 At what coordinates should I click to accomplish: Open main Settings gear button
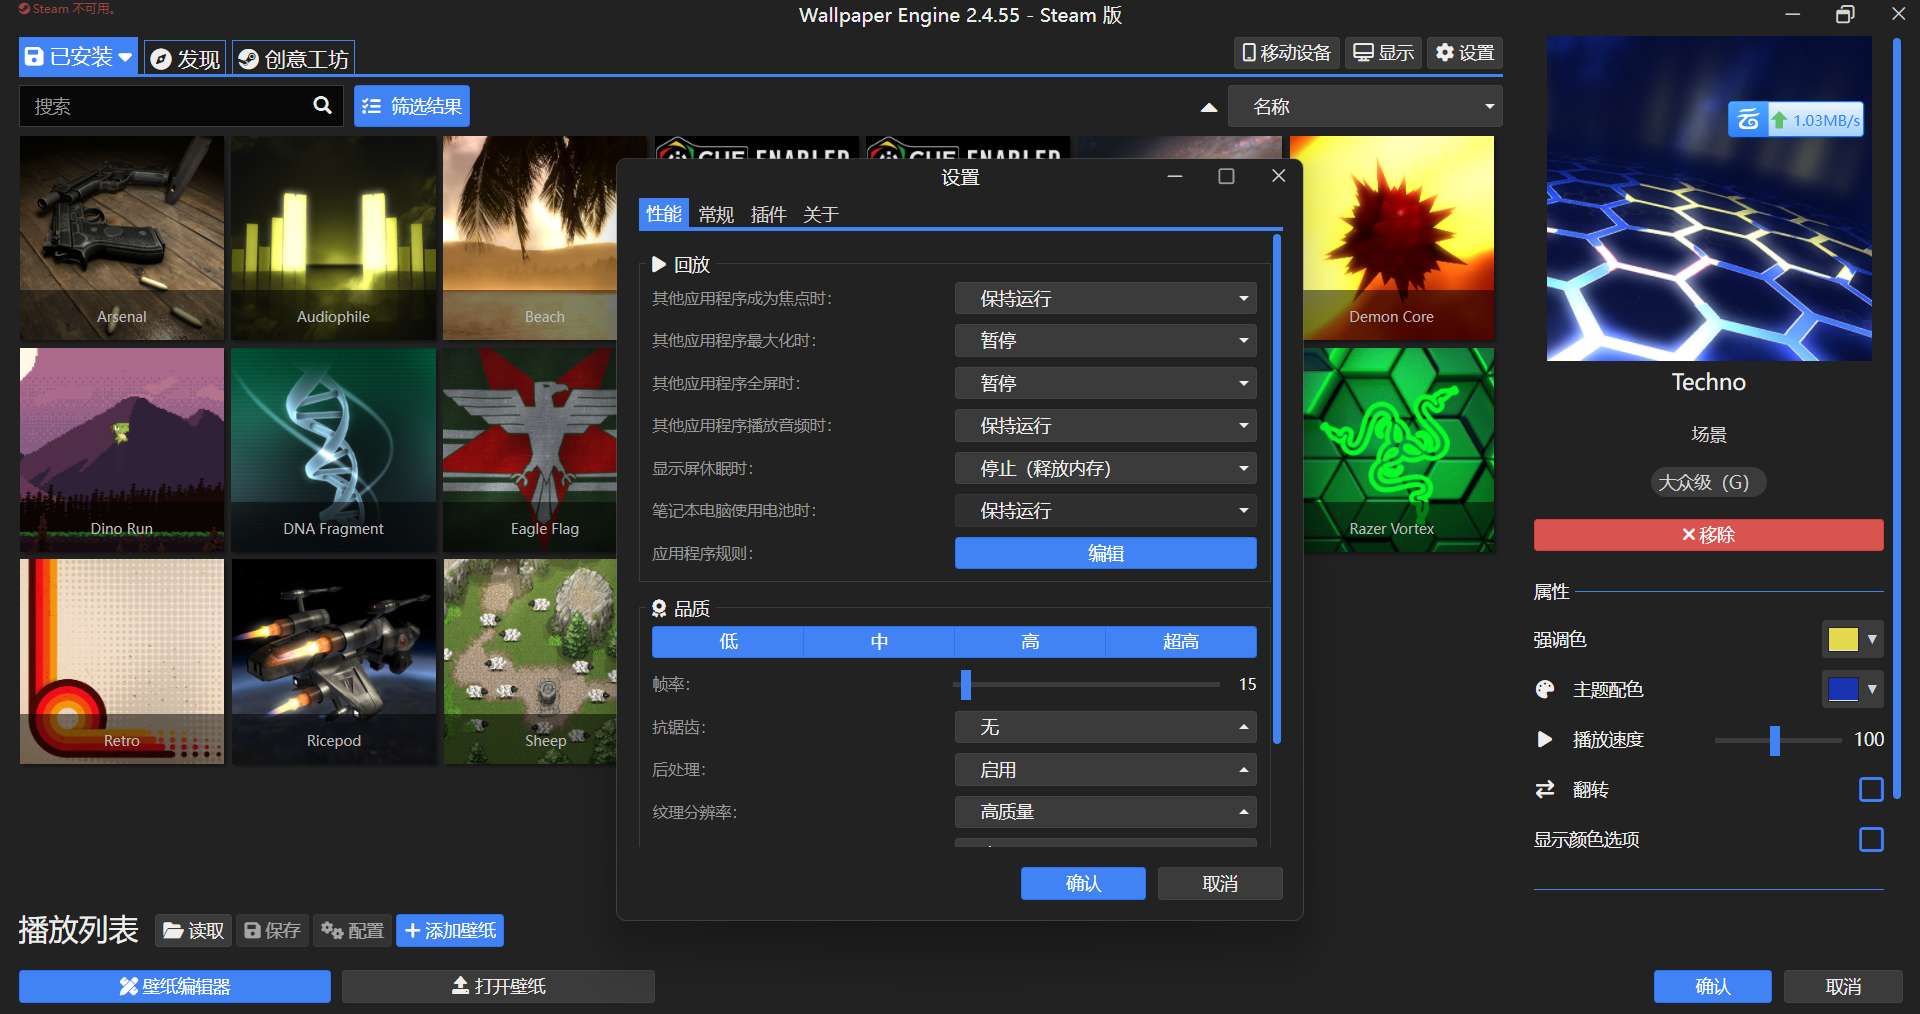click(x=1465, y=53)
